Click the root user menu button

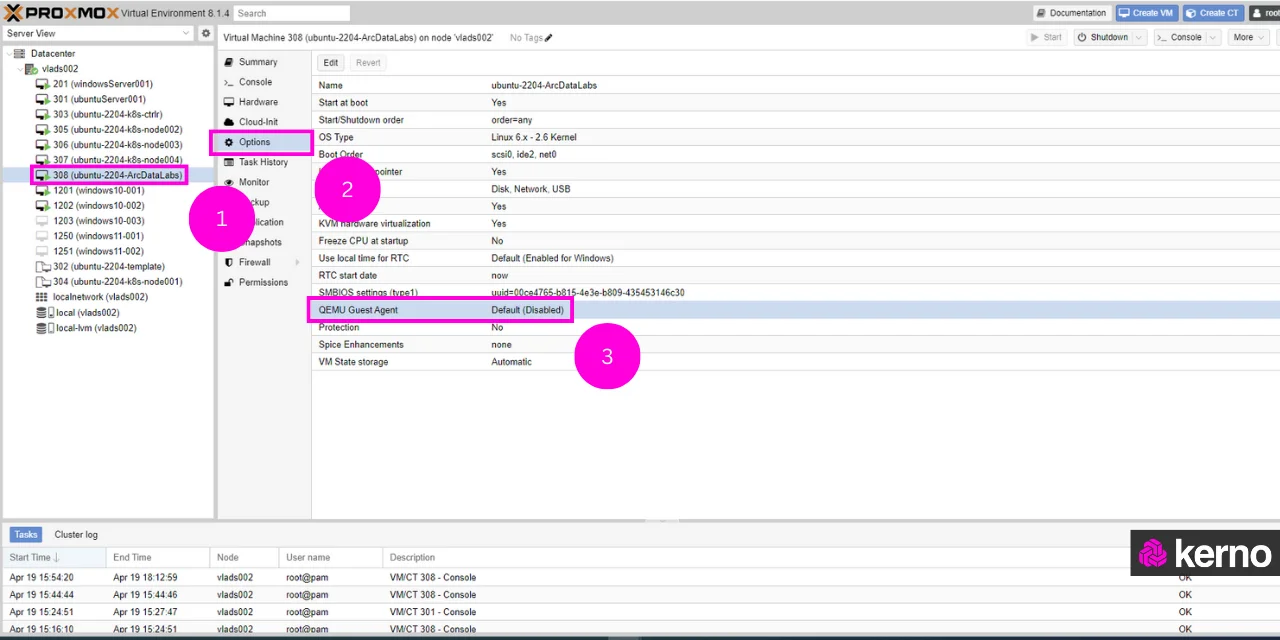pyautogui.click(x=1264, y=13)
